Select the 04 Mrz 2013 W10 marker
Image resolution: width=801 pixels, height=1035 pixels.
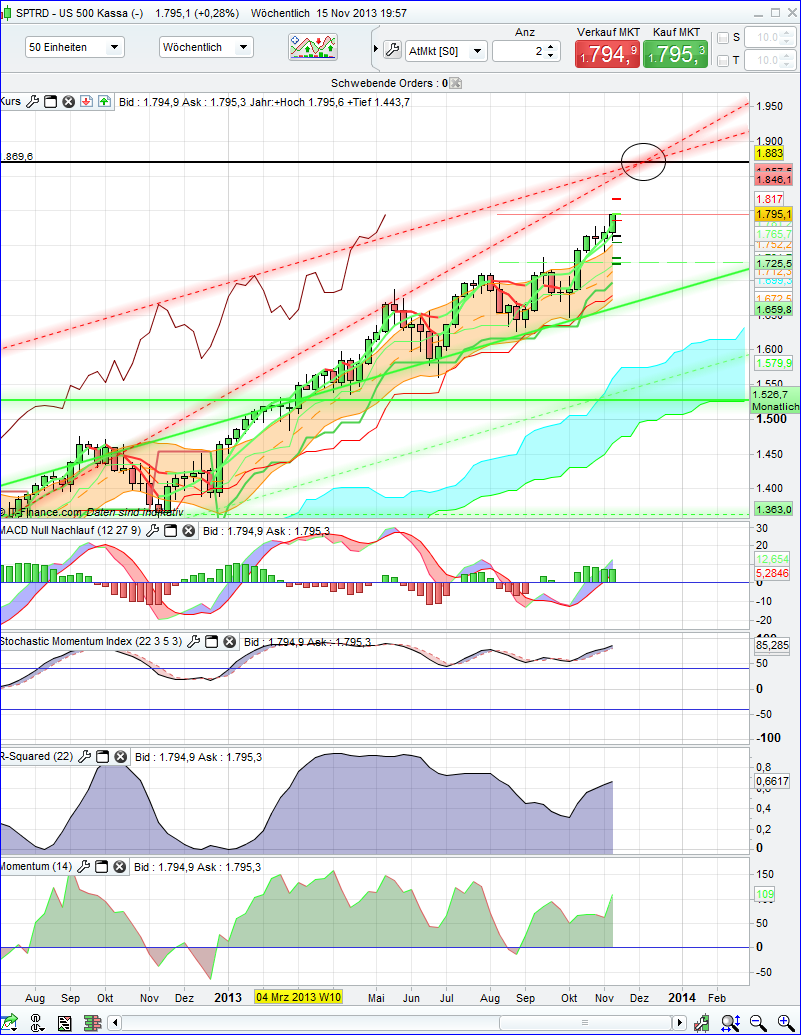(300, 997)
